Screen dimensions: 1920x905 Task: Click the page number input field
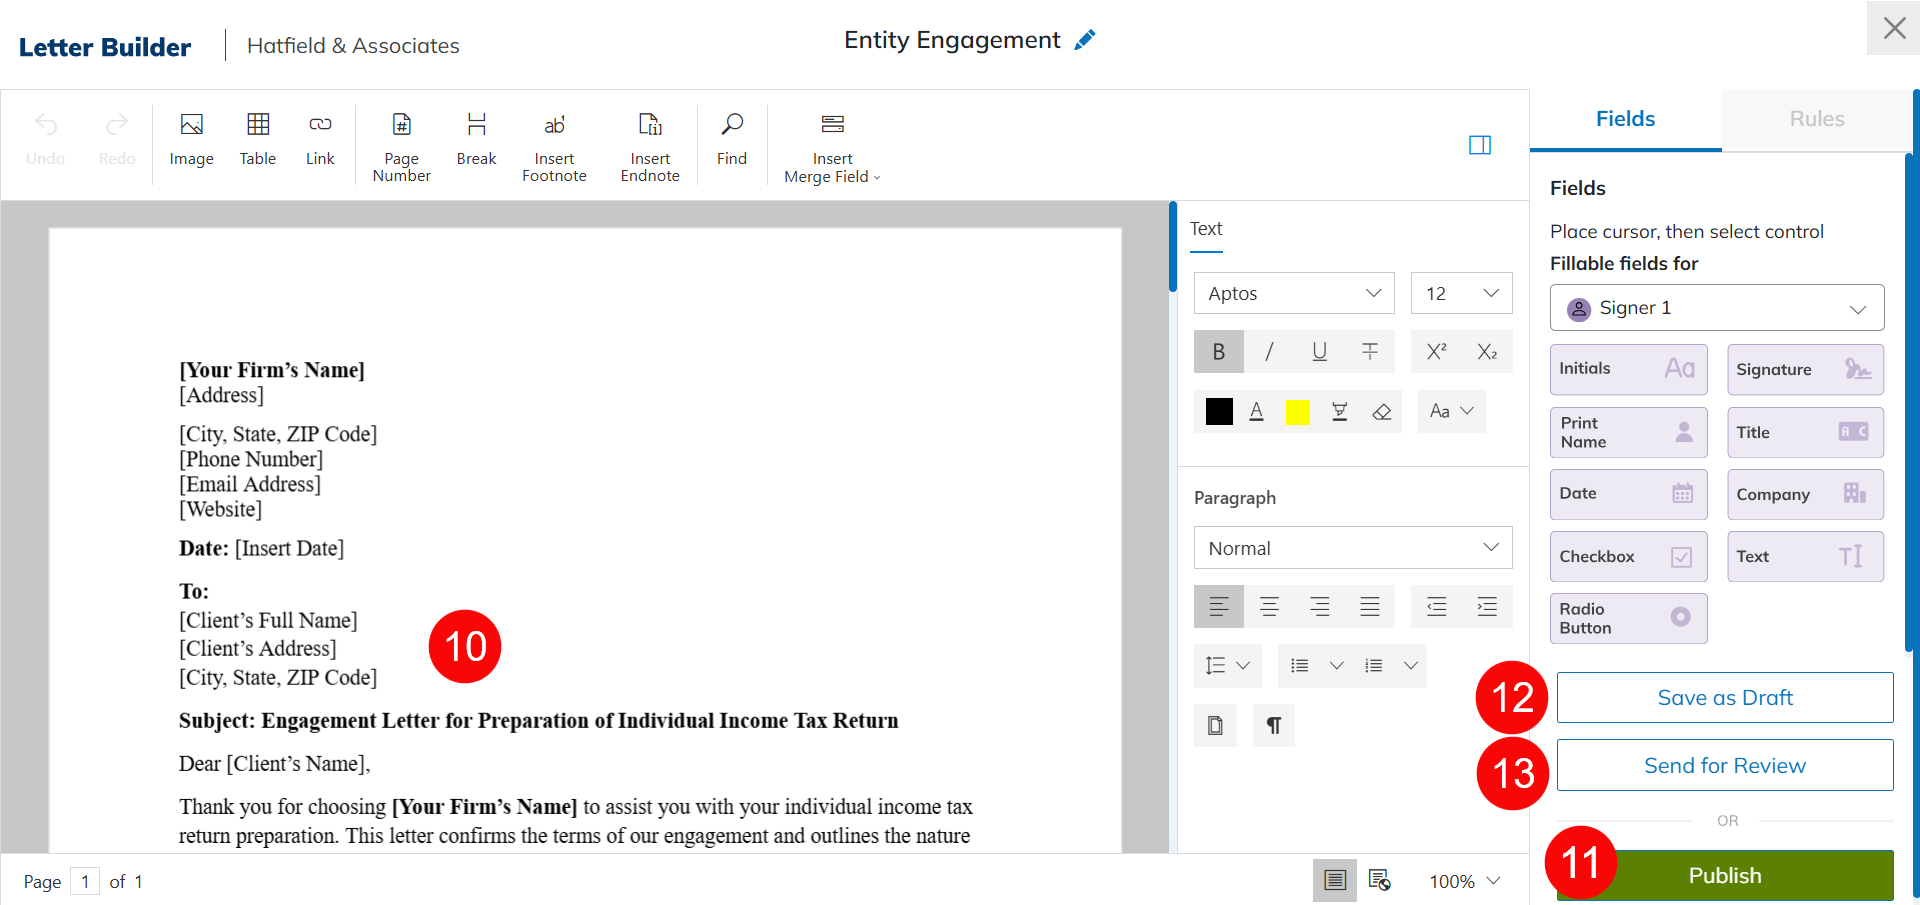click(x=85, y=881)
